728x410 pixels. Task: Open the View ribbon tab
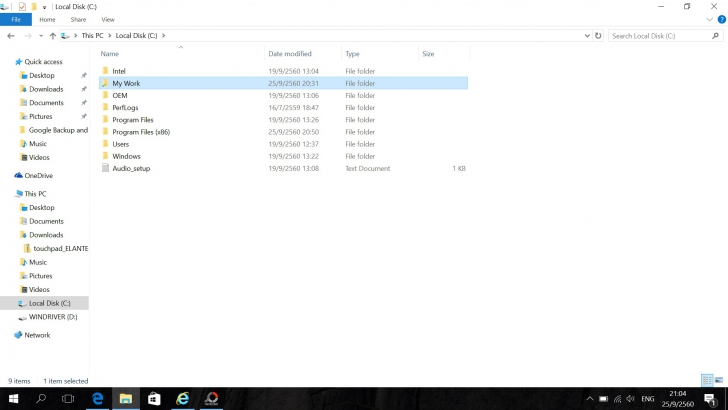coord(108,20)
